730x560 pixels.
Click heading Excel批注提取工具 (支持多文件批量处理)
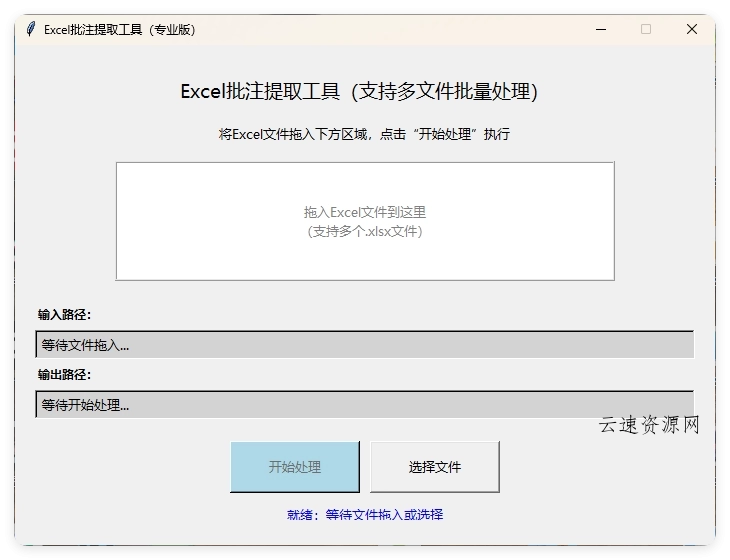click(x=359, y=92)
